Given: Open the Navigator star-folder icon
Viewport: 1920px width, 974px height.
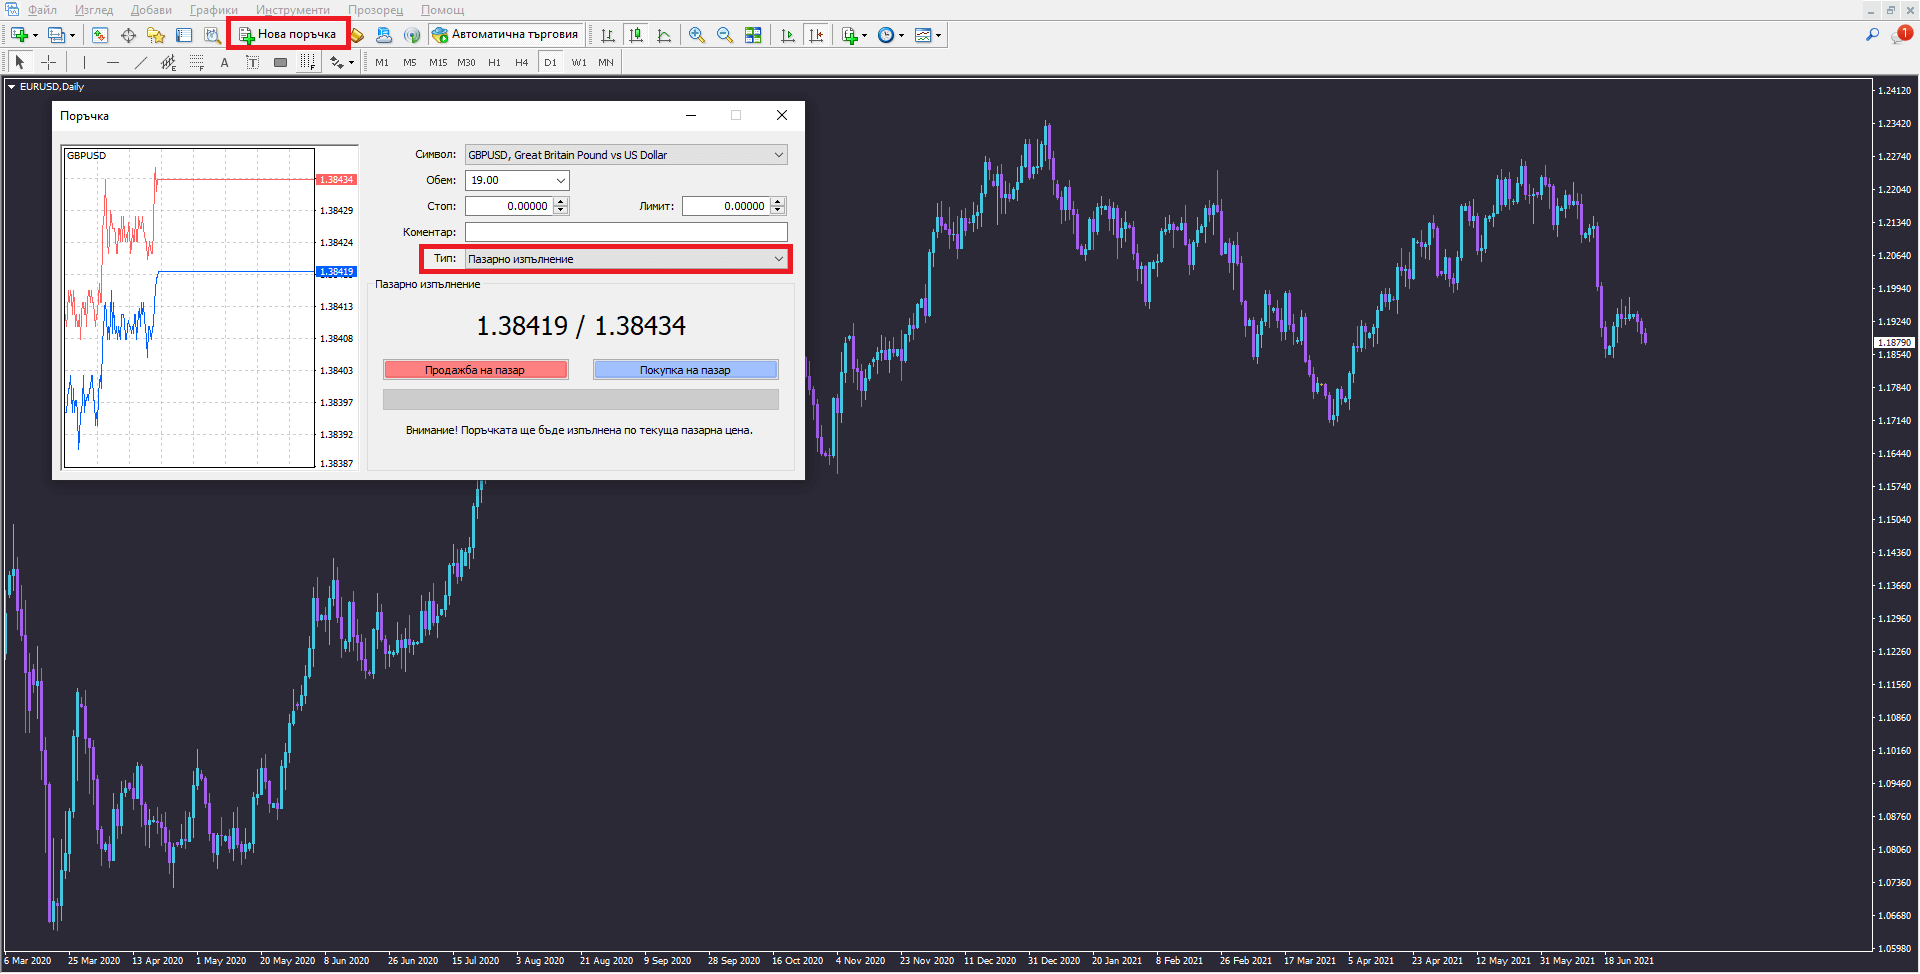Looking at the screenshot, I should (156, 35).
